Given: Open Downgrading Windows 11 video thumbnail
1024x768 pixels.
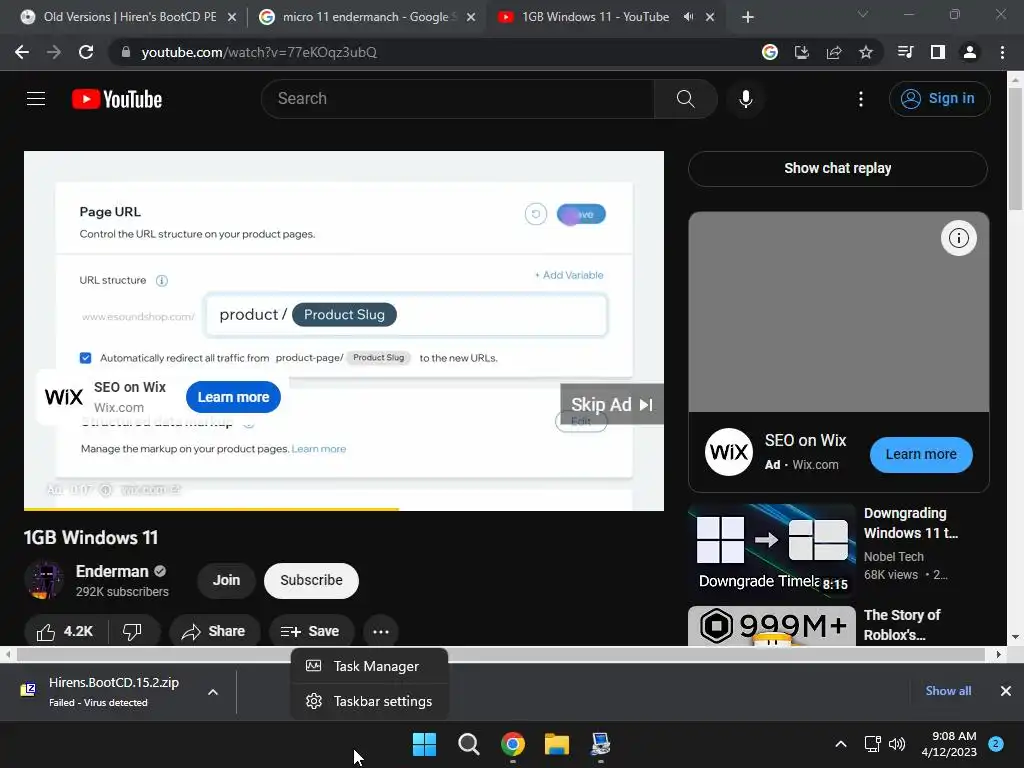Looking at the screenshot, I should tap(772, 551).
